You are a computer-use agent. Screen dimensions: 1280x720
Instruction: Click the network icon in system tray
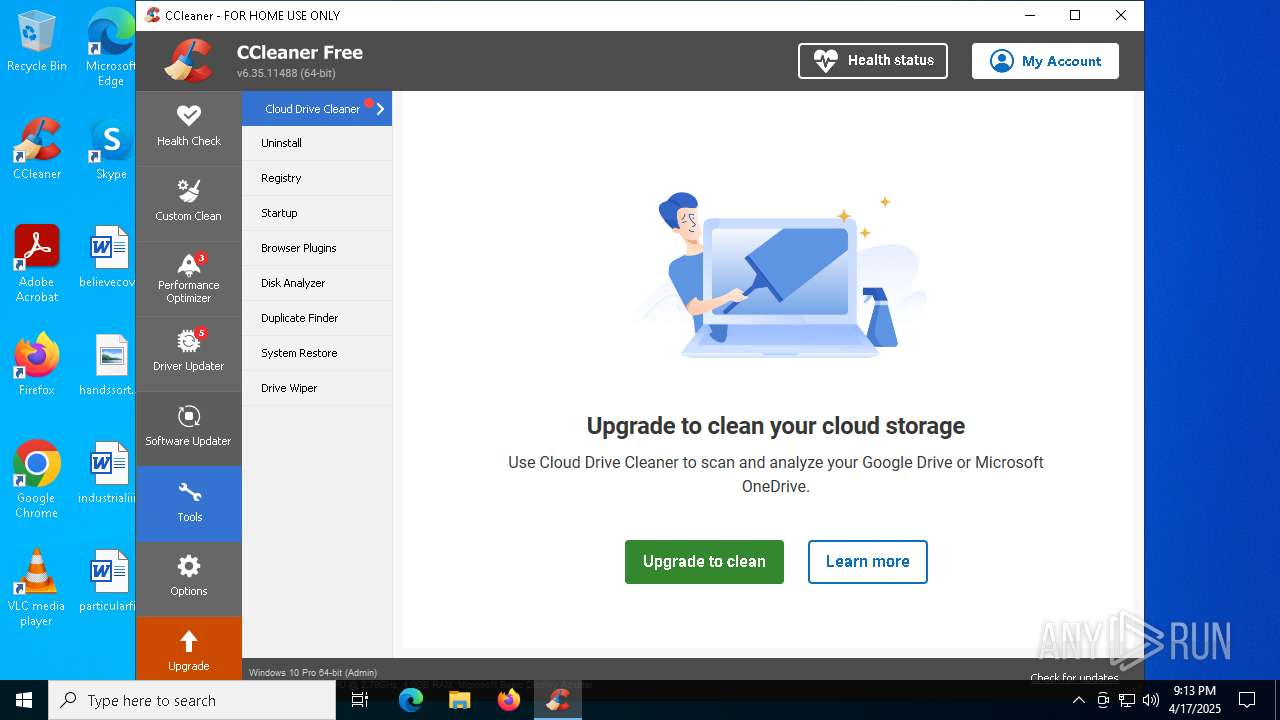click(x=1127, y=700)
